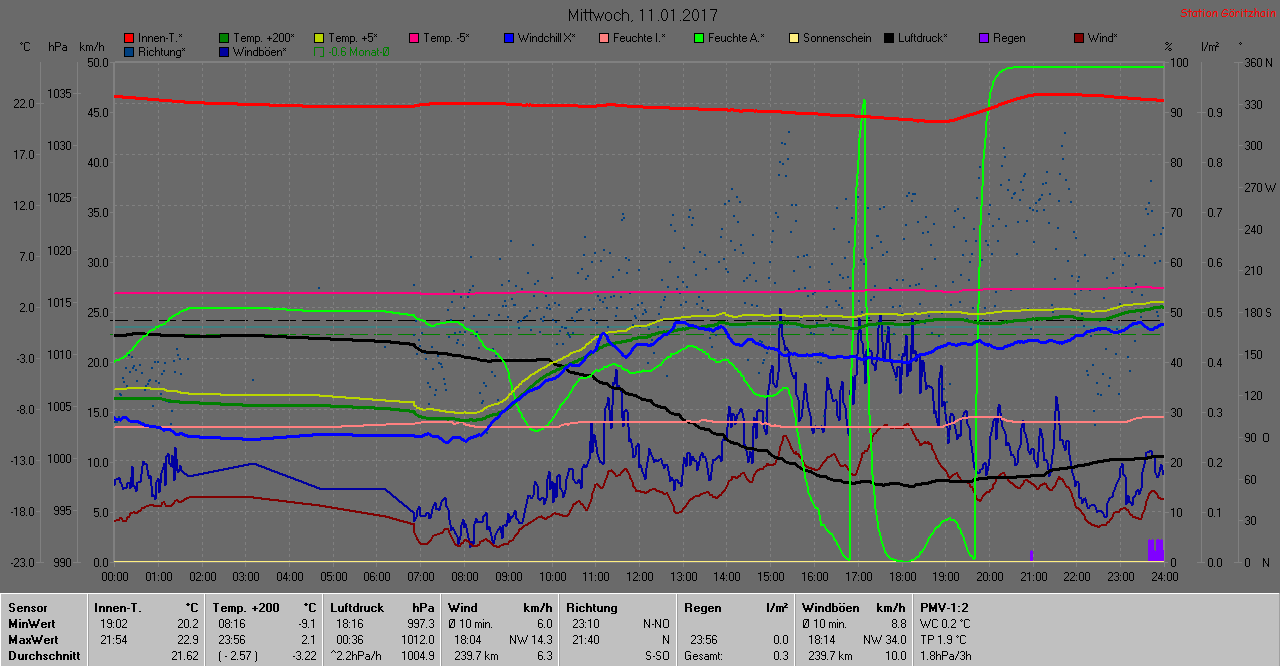Click the pink Temp. -5 legend marker
Screen dimensions: 1280x666
click(x=414, y=38)
